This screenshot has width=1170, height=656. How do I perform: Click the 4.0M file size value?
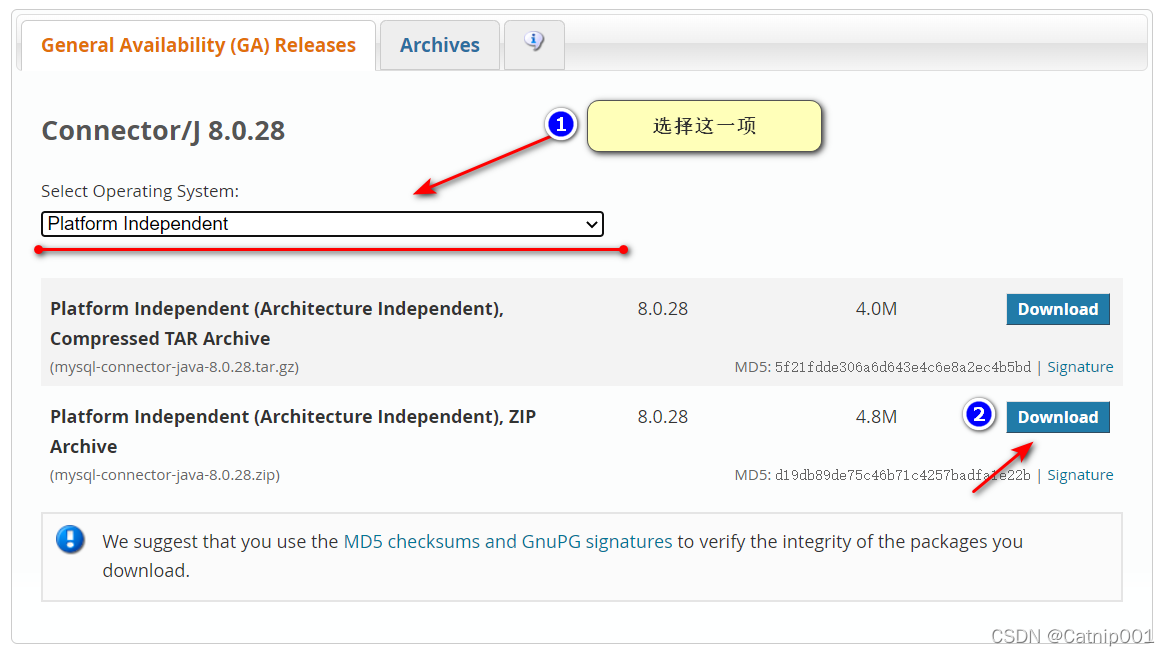point(876,309)
